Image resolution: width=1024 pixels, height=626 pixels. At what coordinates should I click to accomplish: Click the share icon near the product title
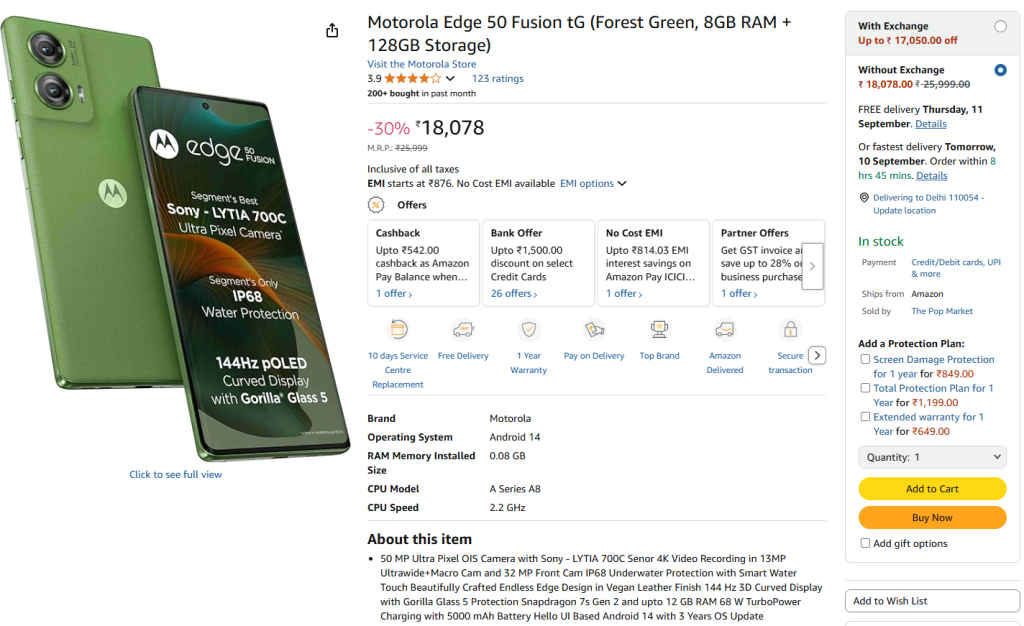pyautogui.click(x=332, y=30)
